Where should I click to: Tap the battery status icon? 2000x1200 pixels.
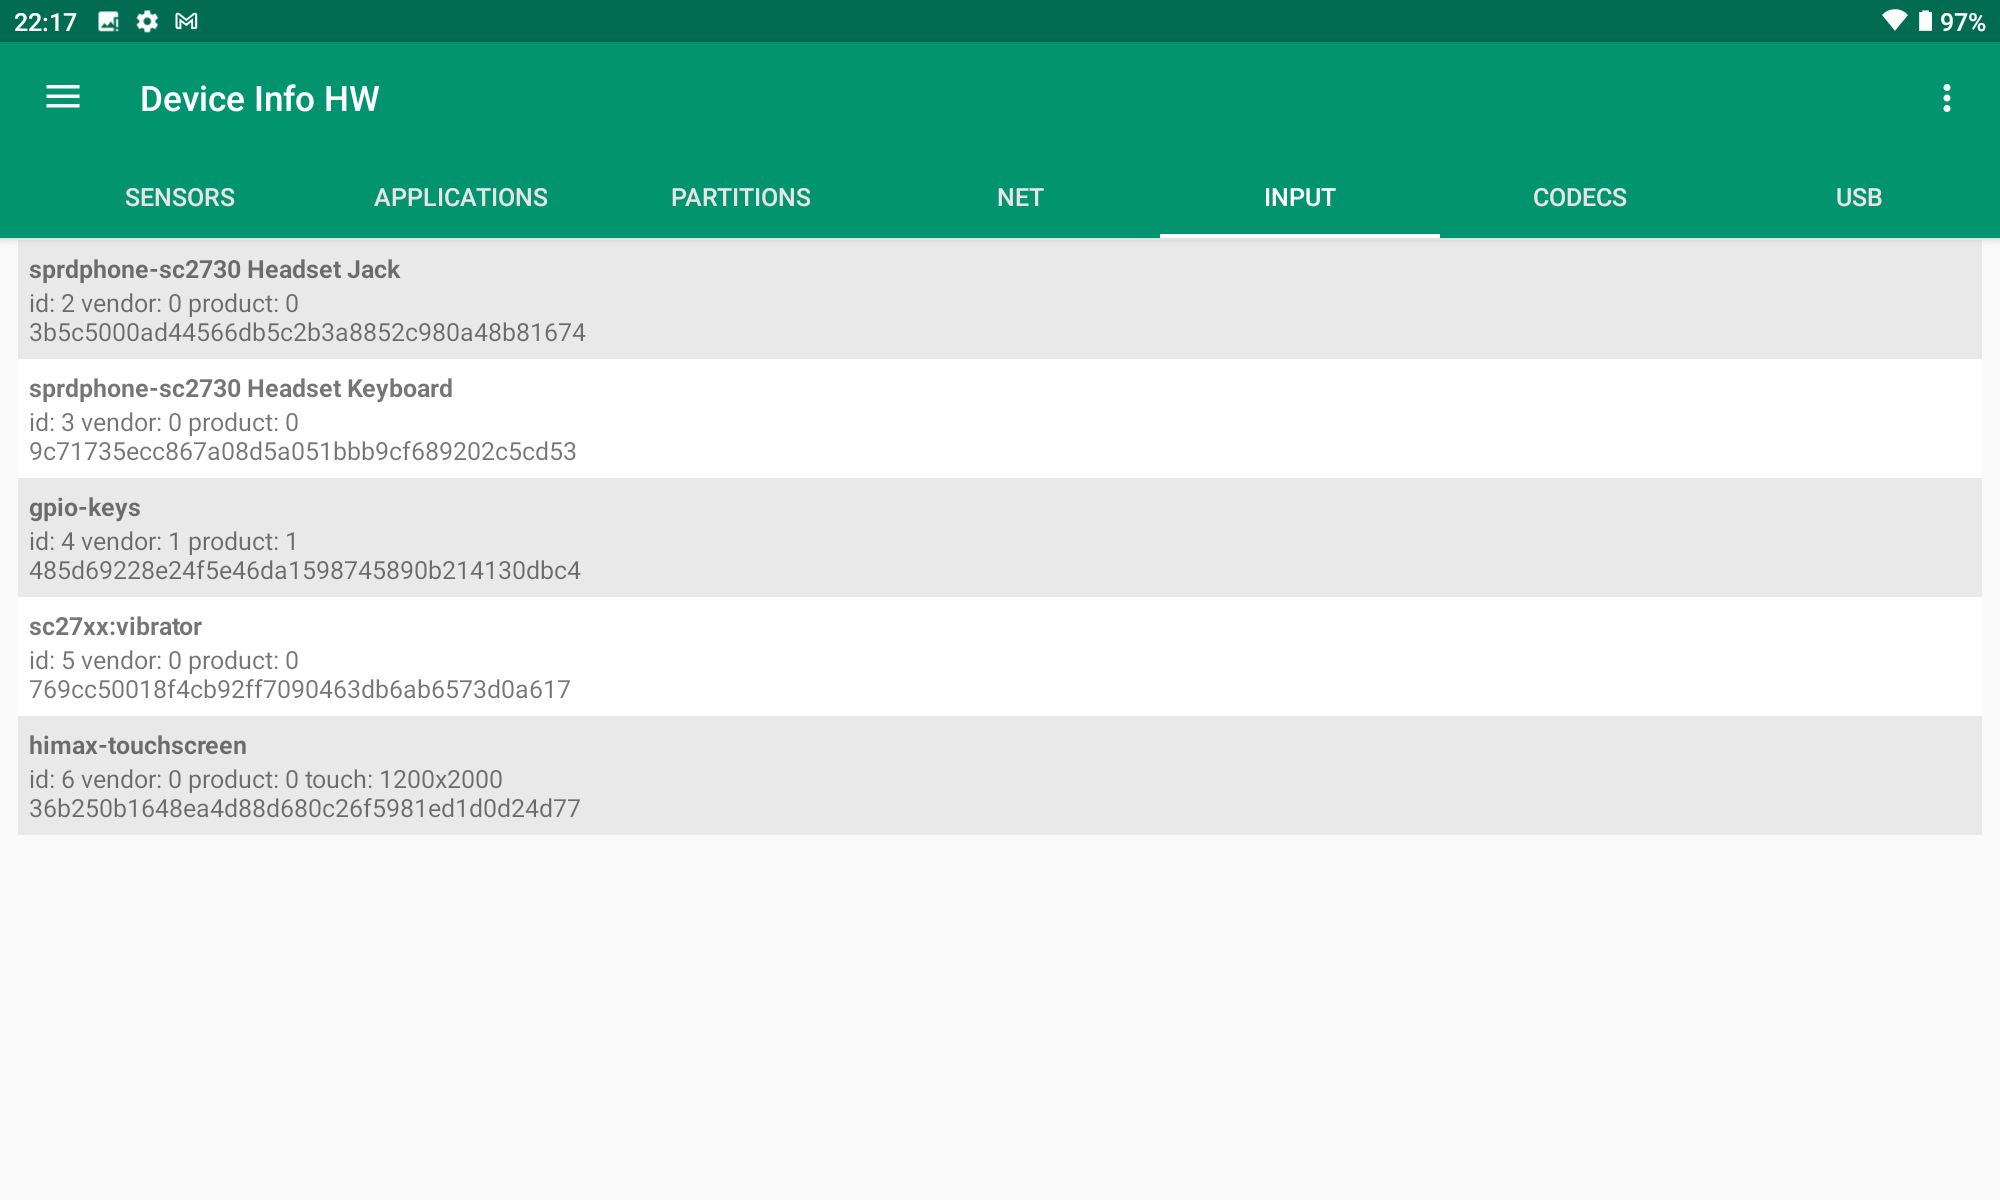click(1925, 21)
